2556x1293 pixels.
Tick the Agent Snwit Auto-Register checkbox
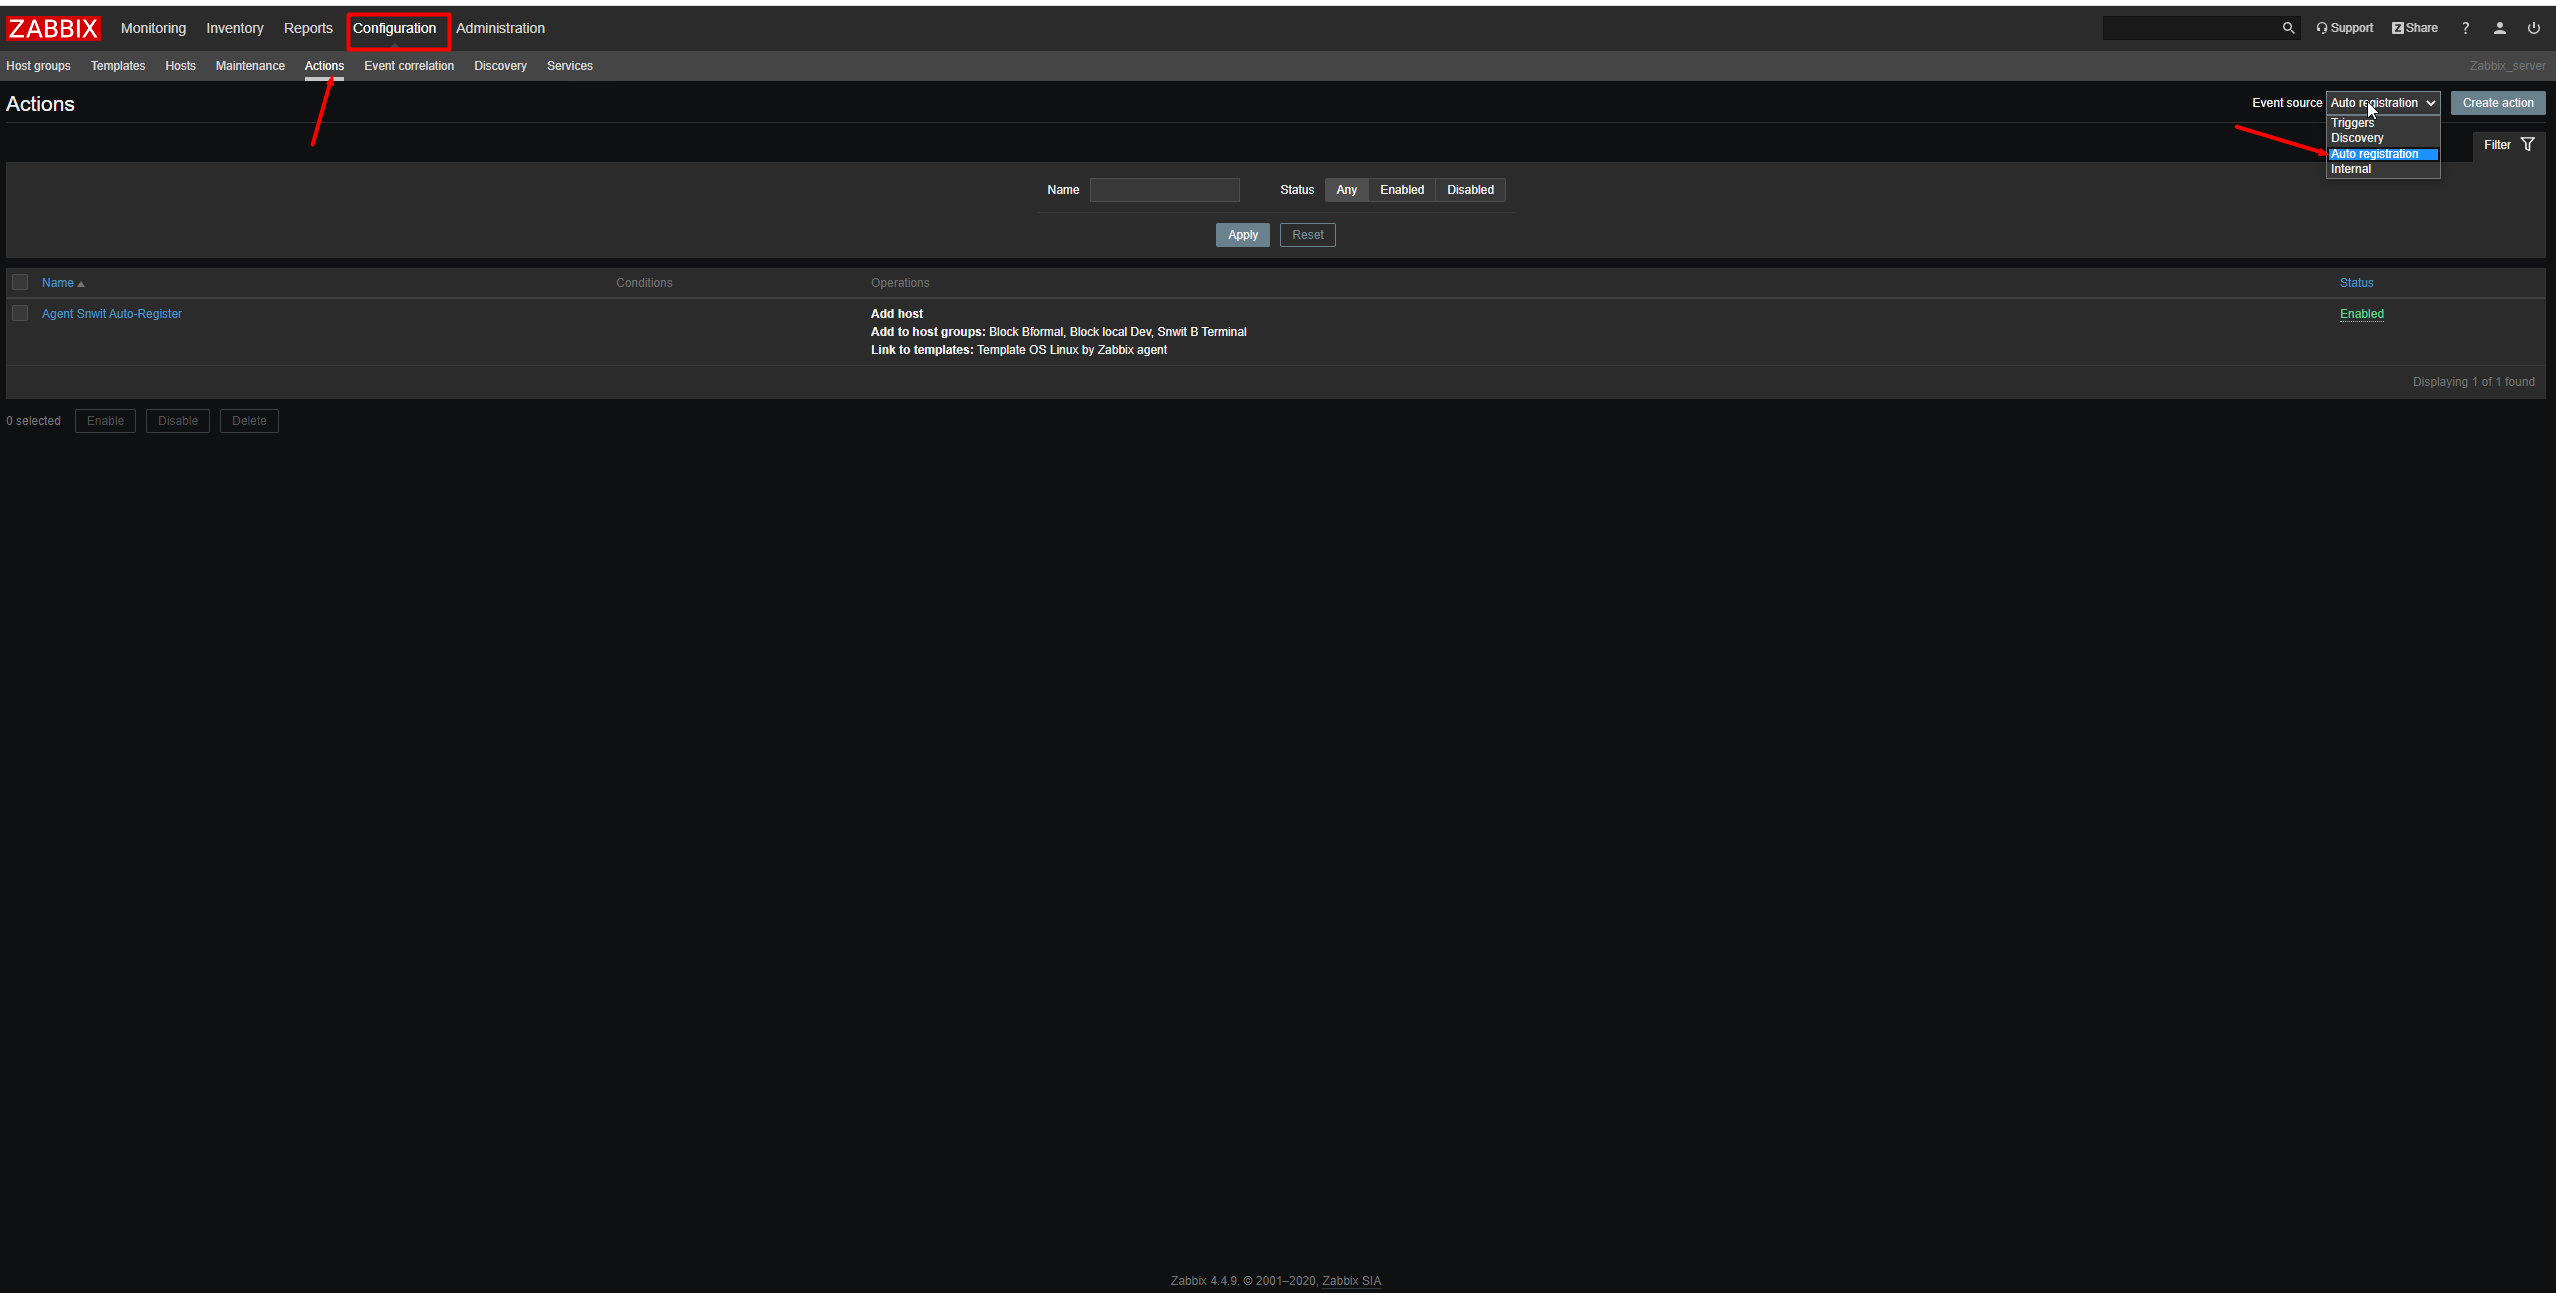tap(20, 313)
